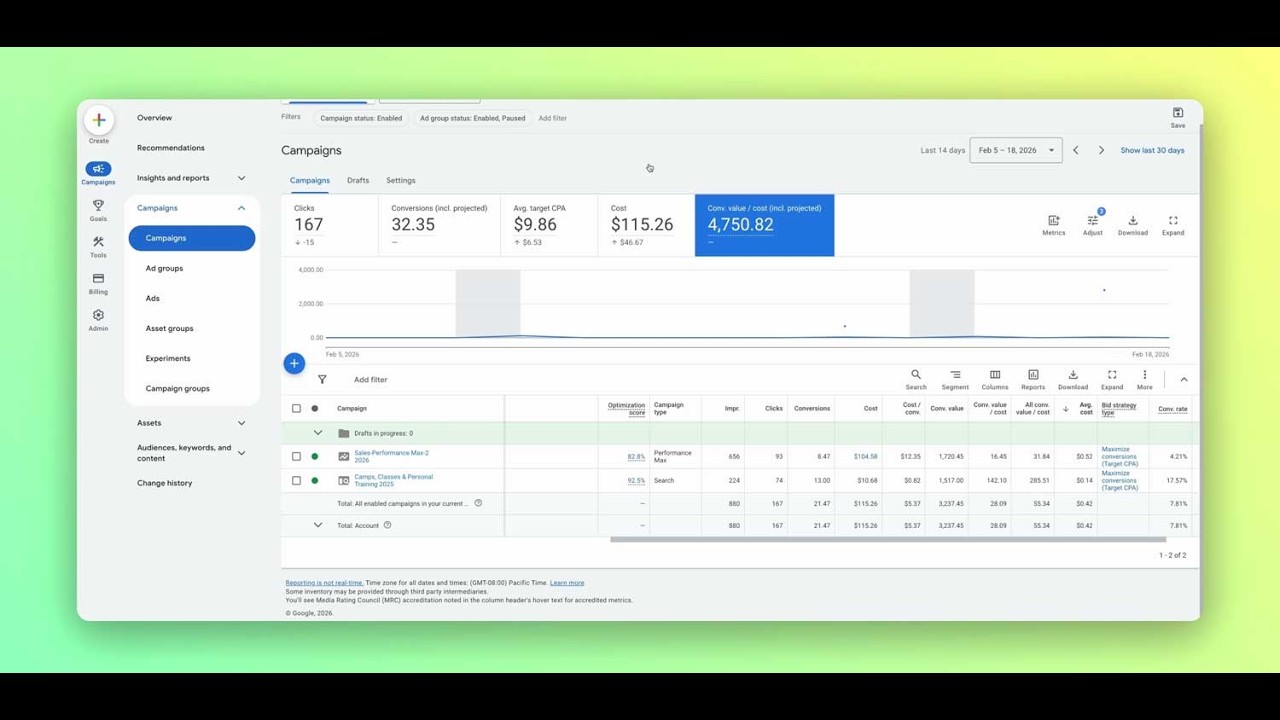Click the blue plus new campaign button
This screenshot has width=1280, height=720.
coord(294,364)
